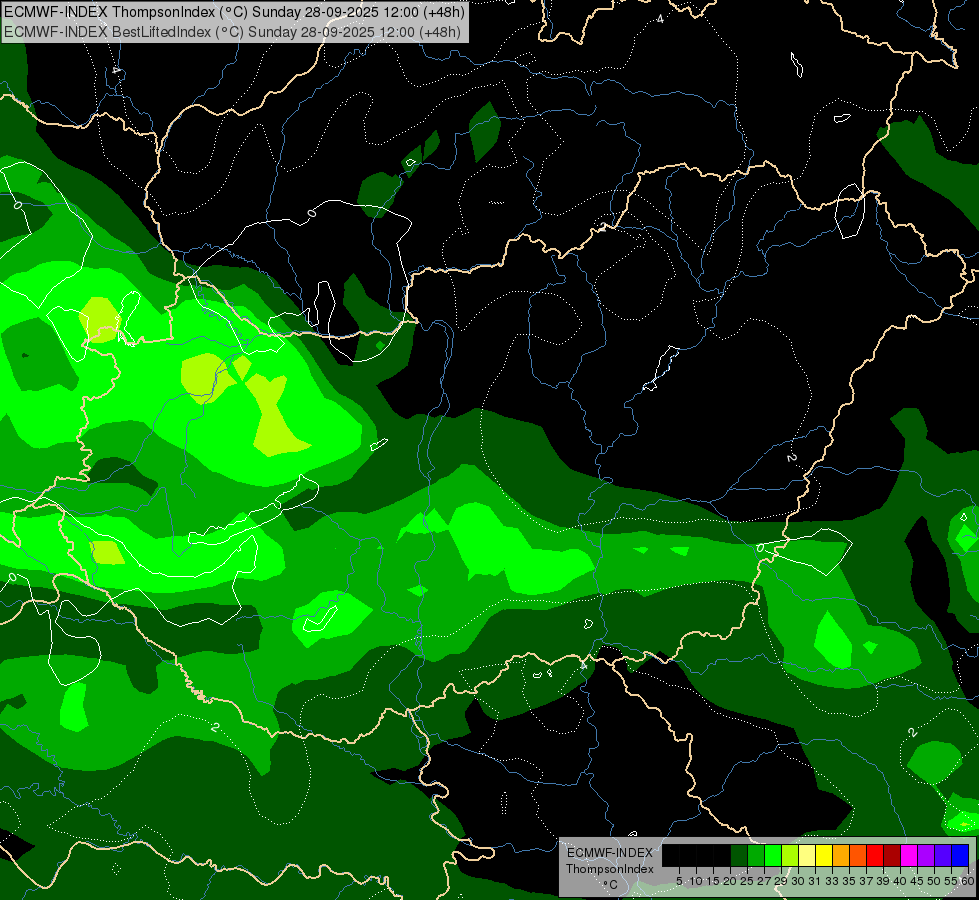Click the °C unit label in the legend
Screen dimensions: 979x900
(609, 884)
